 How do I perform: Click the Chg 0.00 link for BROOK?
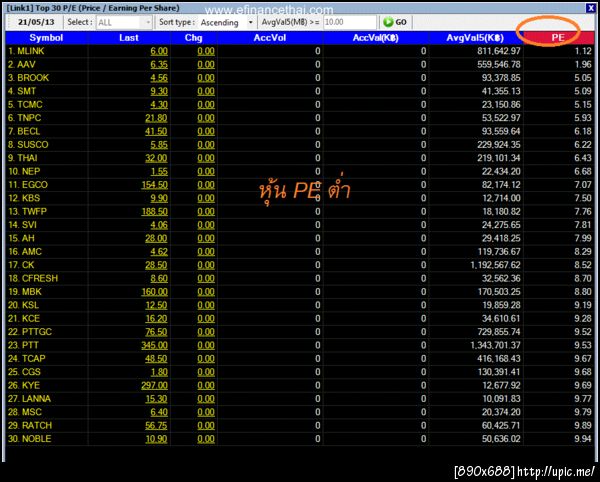(206, 78)
